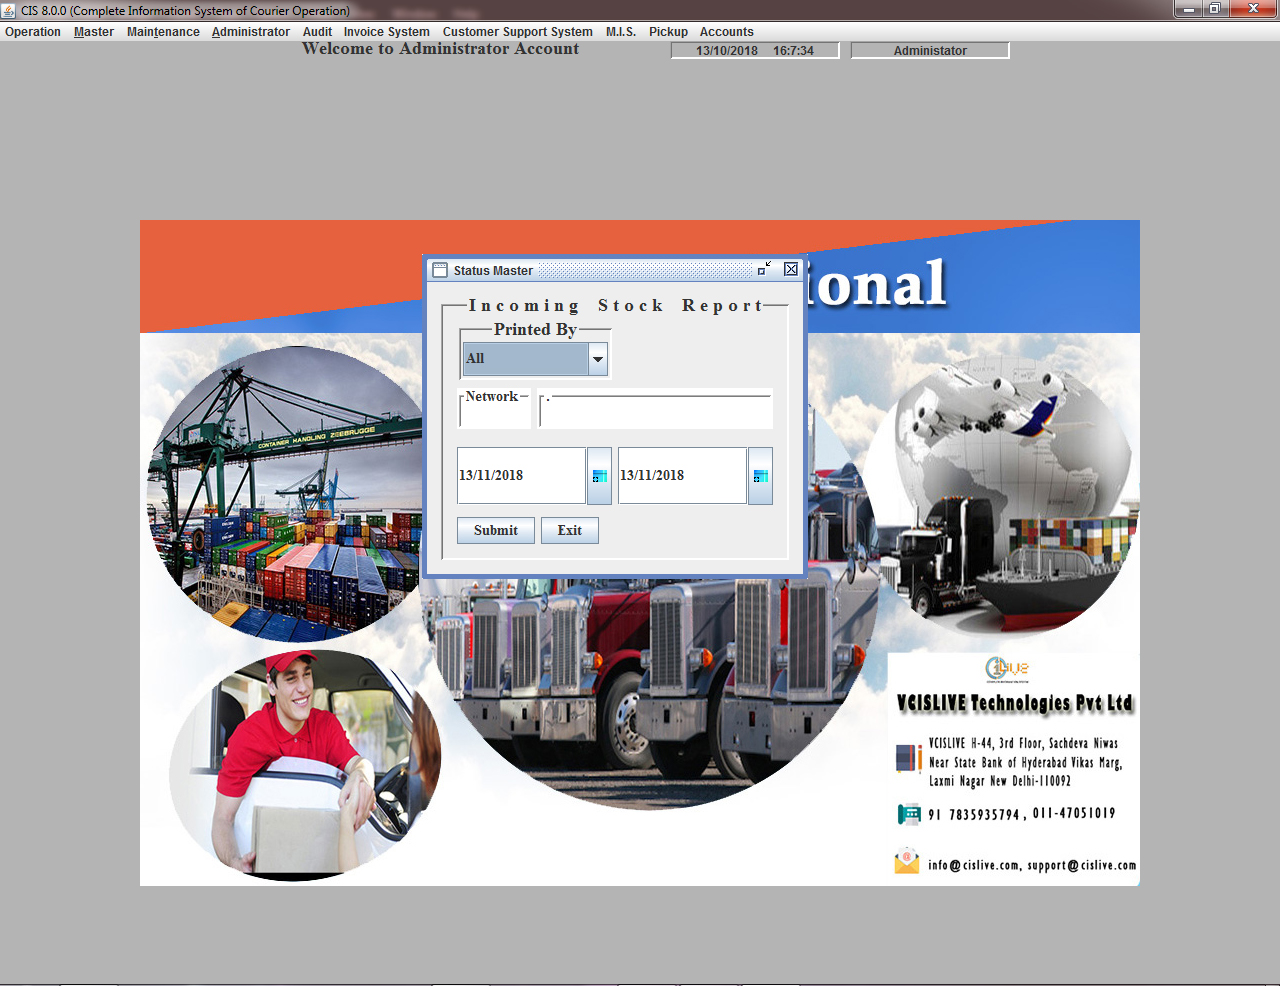Image resolution: width=1280 pixels, height=986 pixels.
Task: Open the Administrator menu
Action: pyautogui.click(x=251, y=32)
